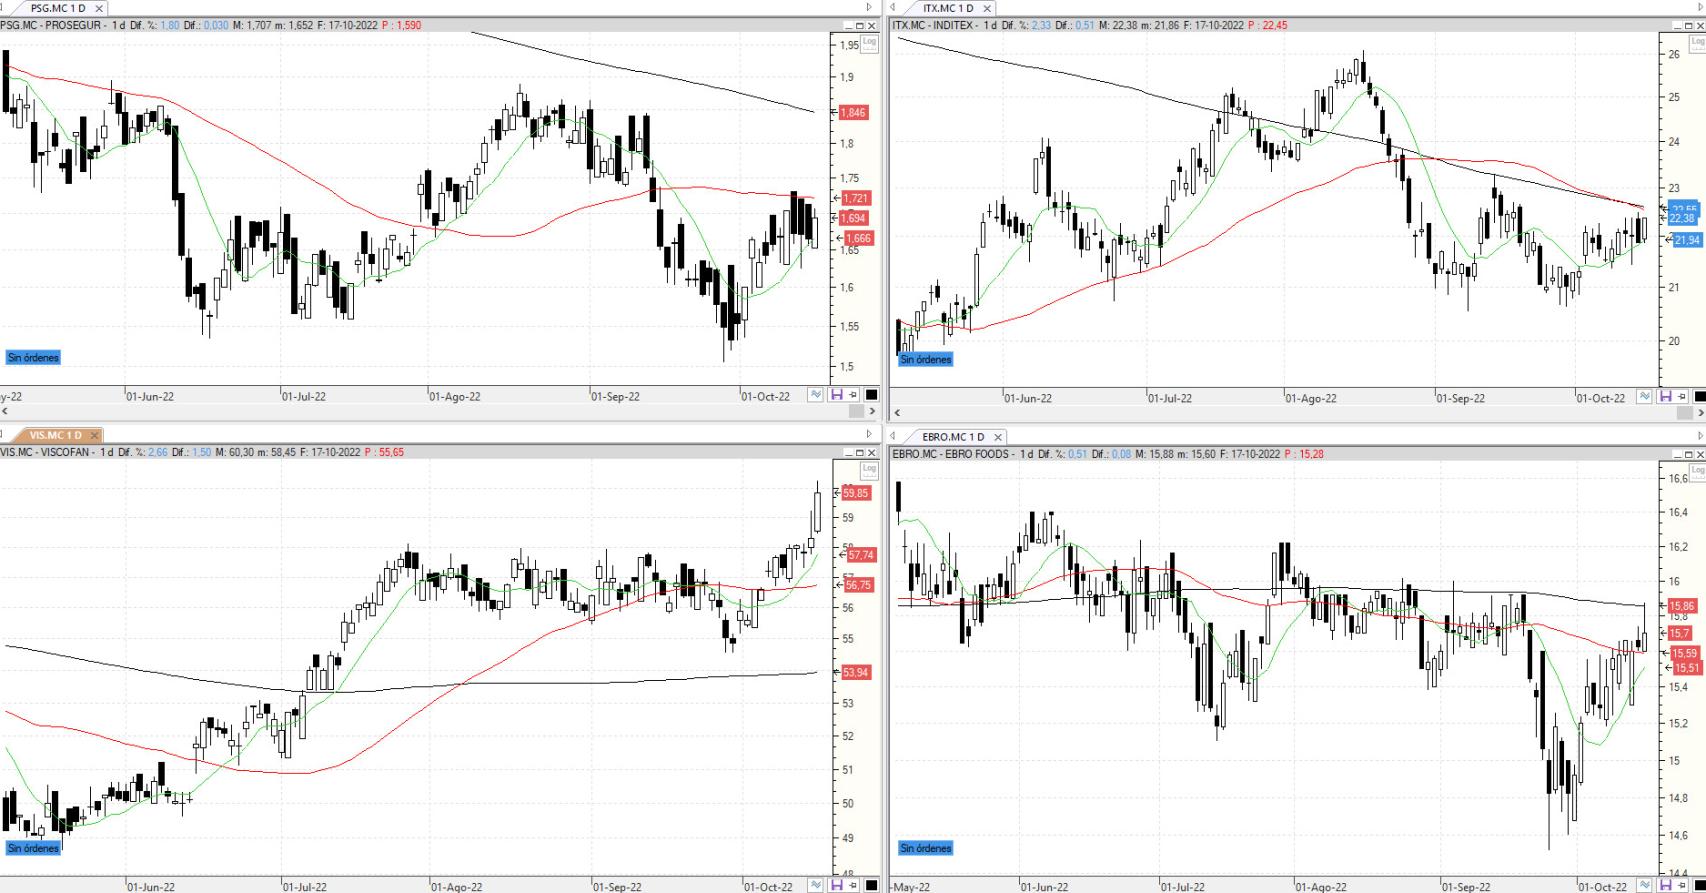
Task: Click the indicators icon below the Viscofan chart
Action: (816, 885)
